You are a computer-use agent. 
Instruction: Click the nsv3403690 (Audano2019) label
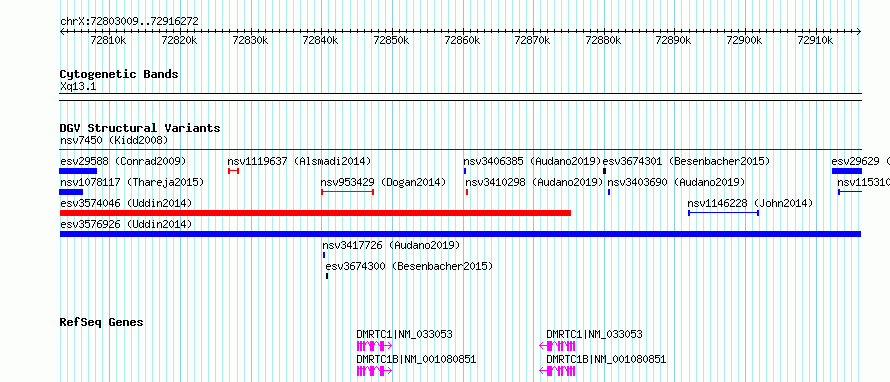pos(676,182)
